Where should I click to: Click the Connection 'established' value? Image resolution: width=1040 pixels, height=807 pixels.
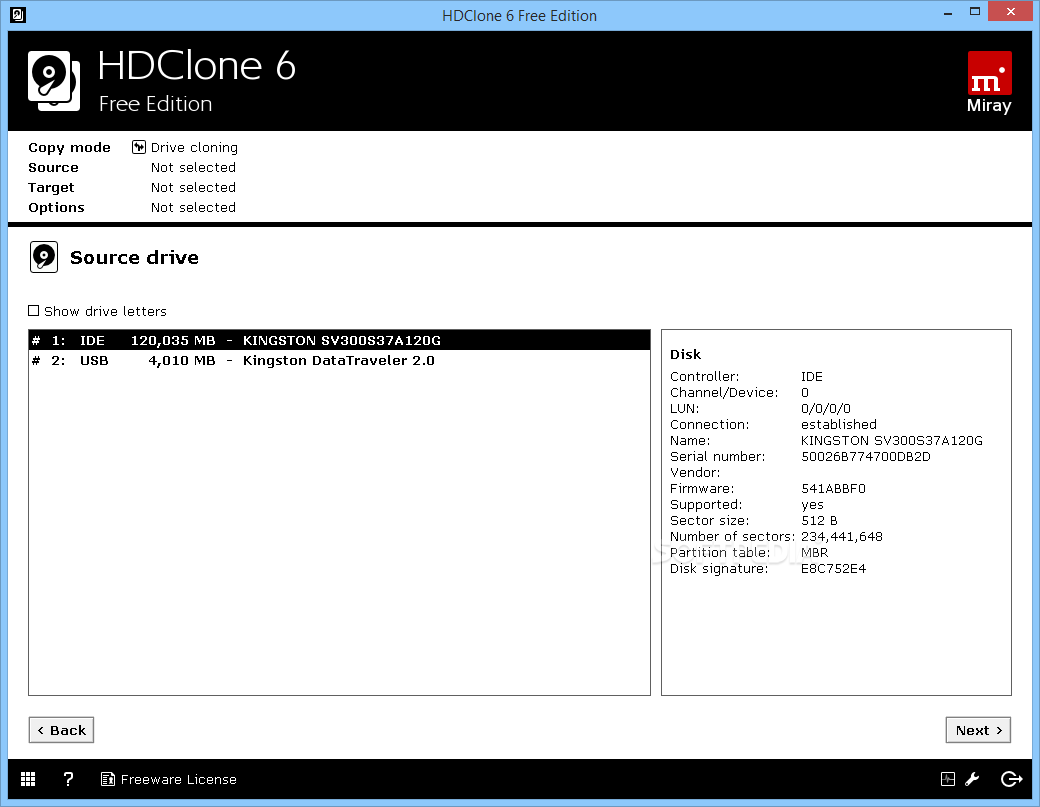tap(839, 424)
